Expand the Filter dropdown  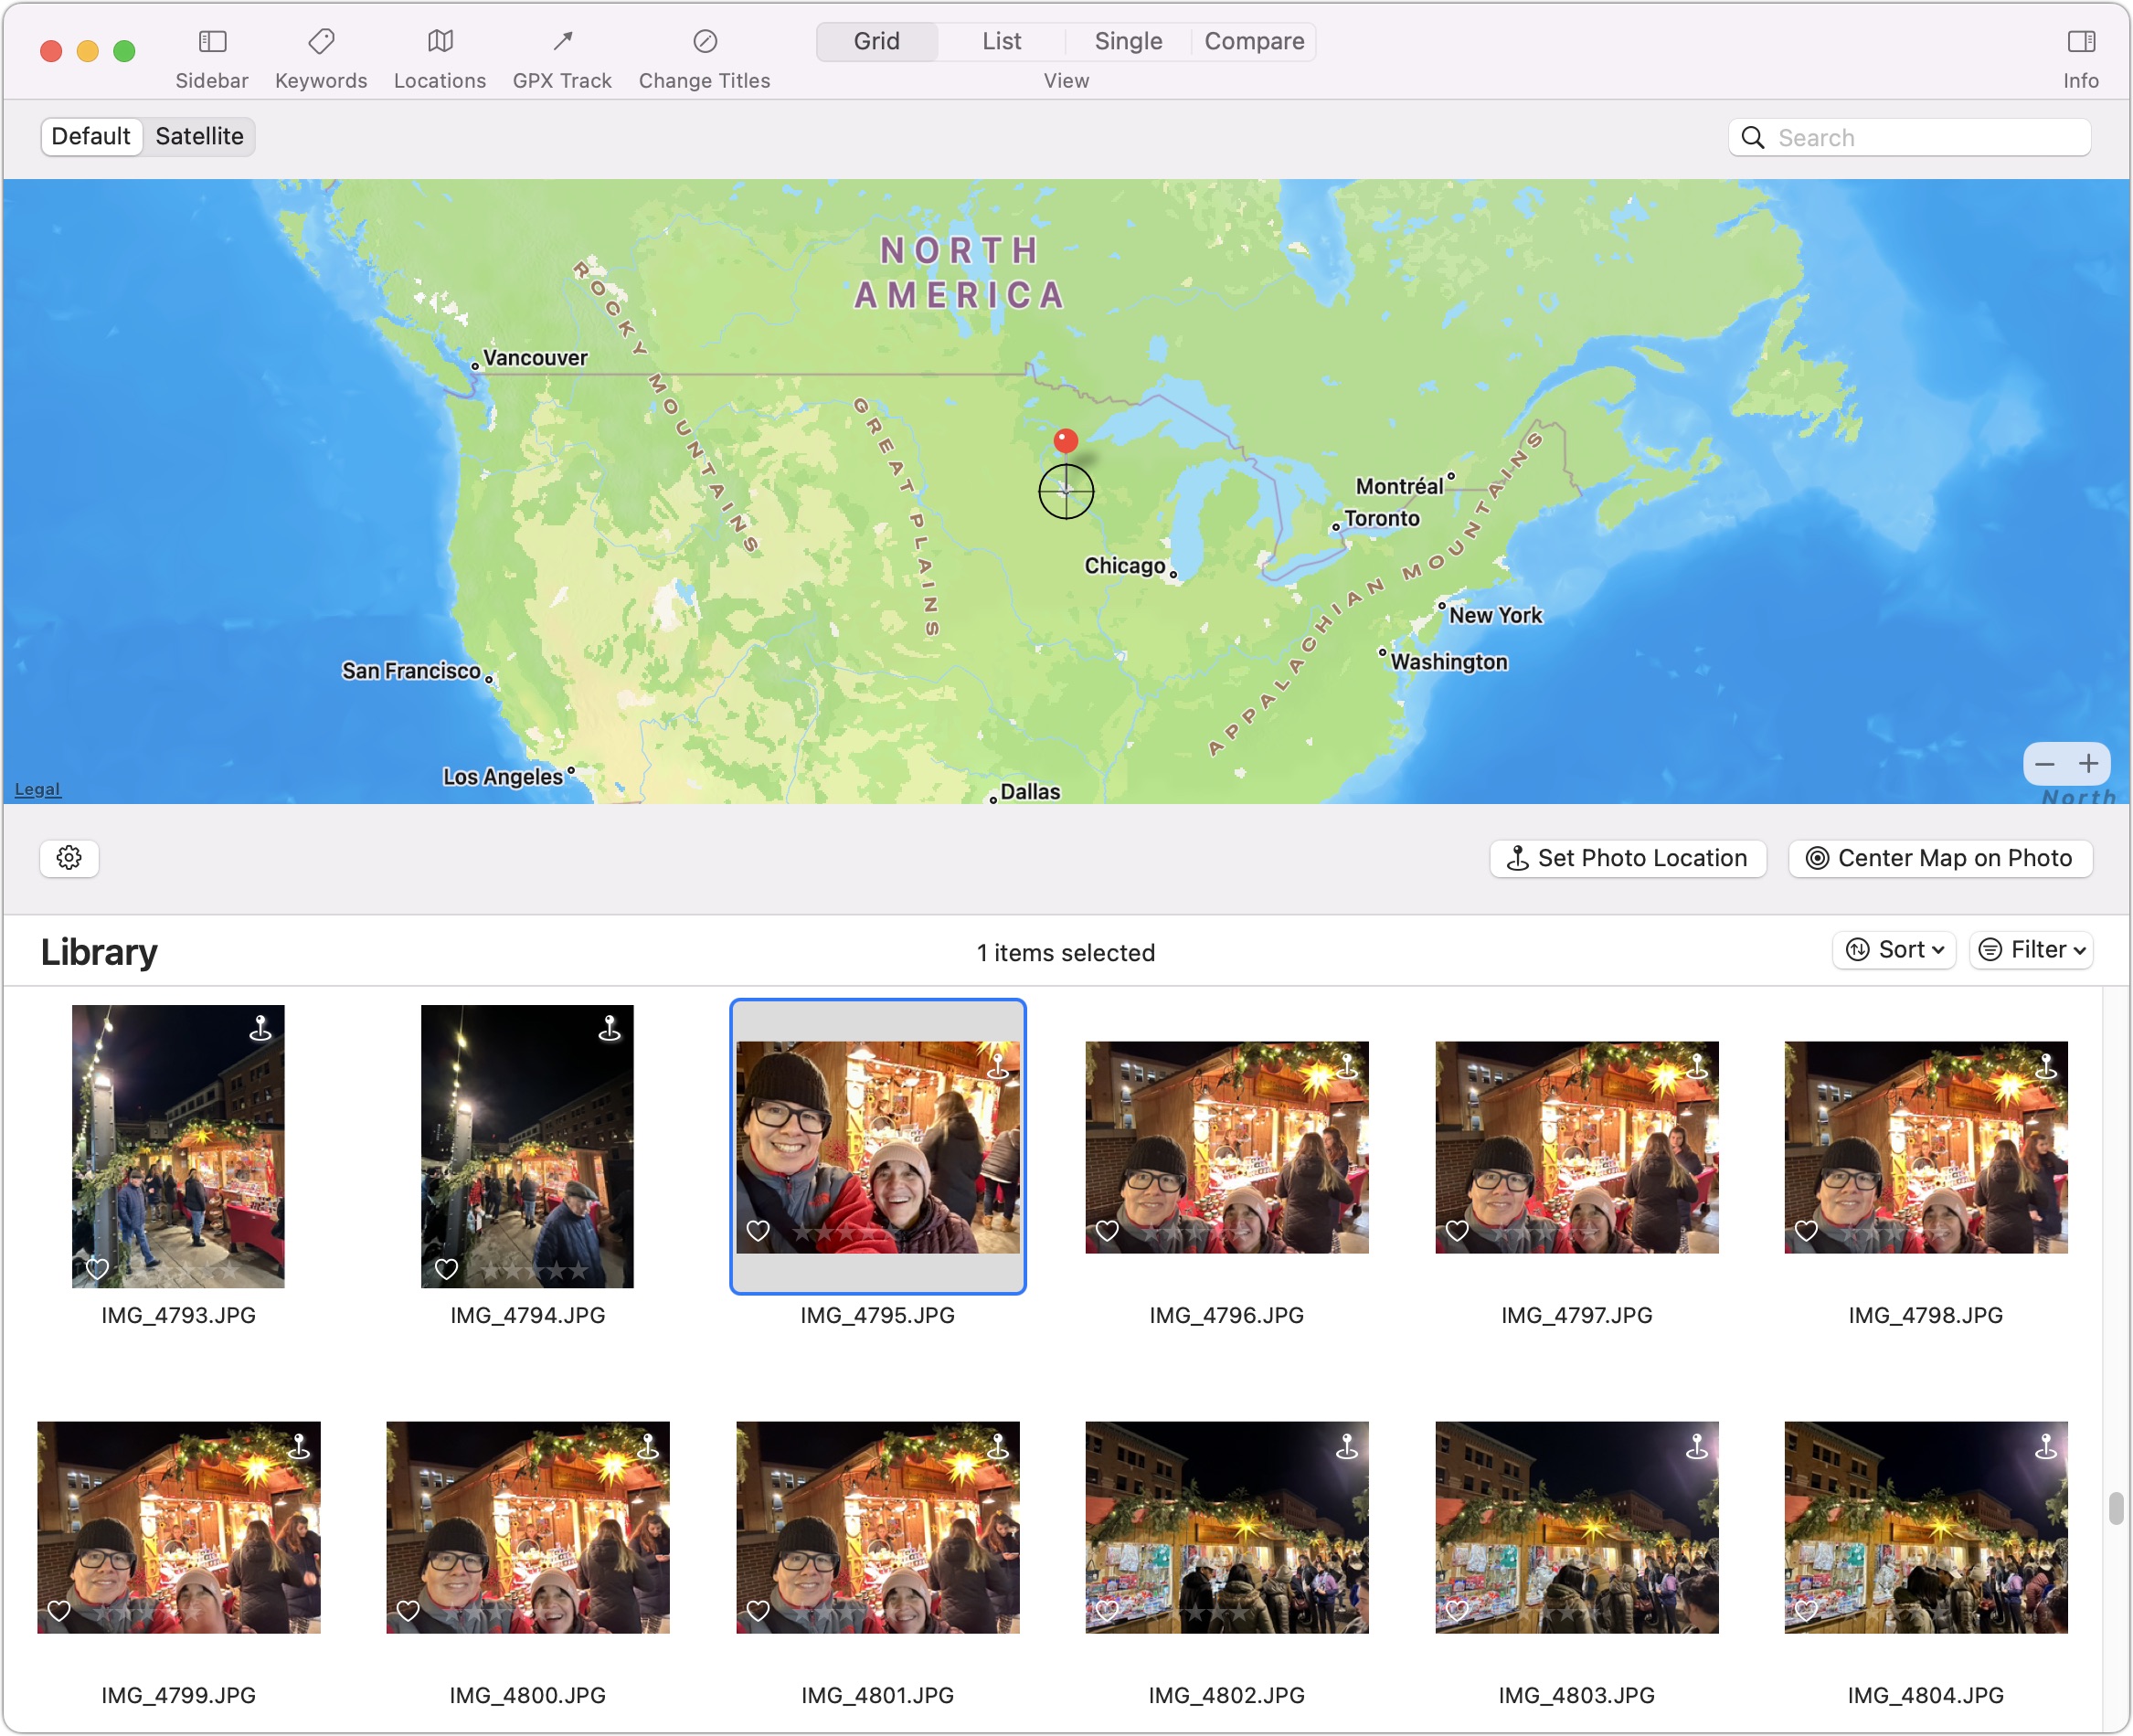pyautogui.click(x=2031, y=950)
